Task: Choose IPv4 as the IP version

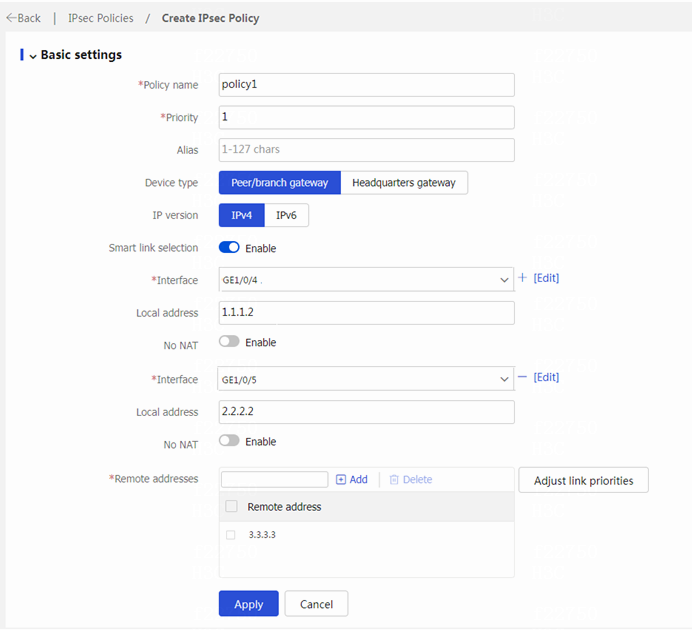Action: 241,215
